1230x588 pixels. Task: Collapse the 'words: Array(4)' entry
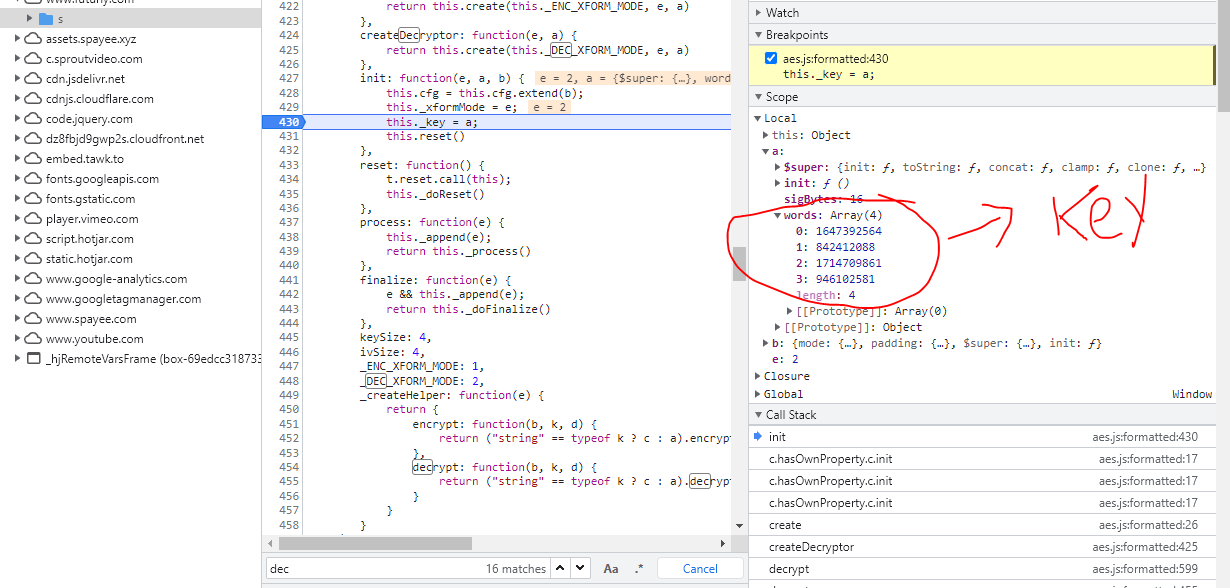[778, 215]
